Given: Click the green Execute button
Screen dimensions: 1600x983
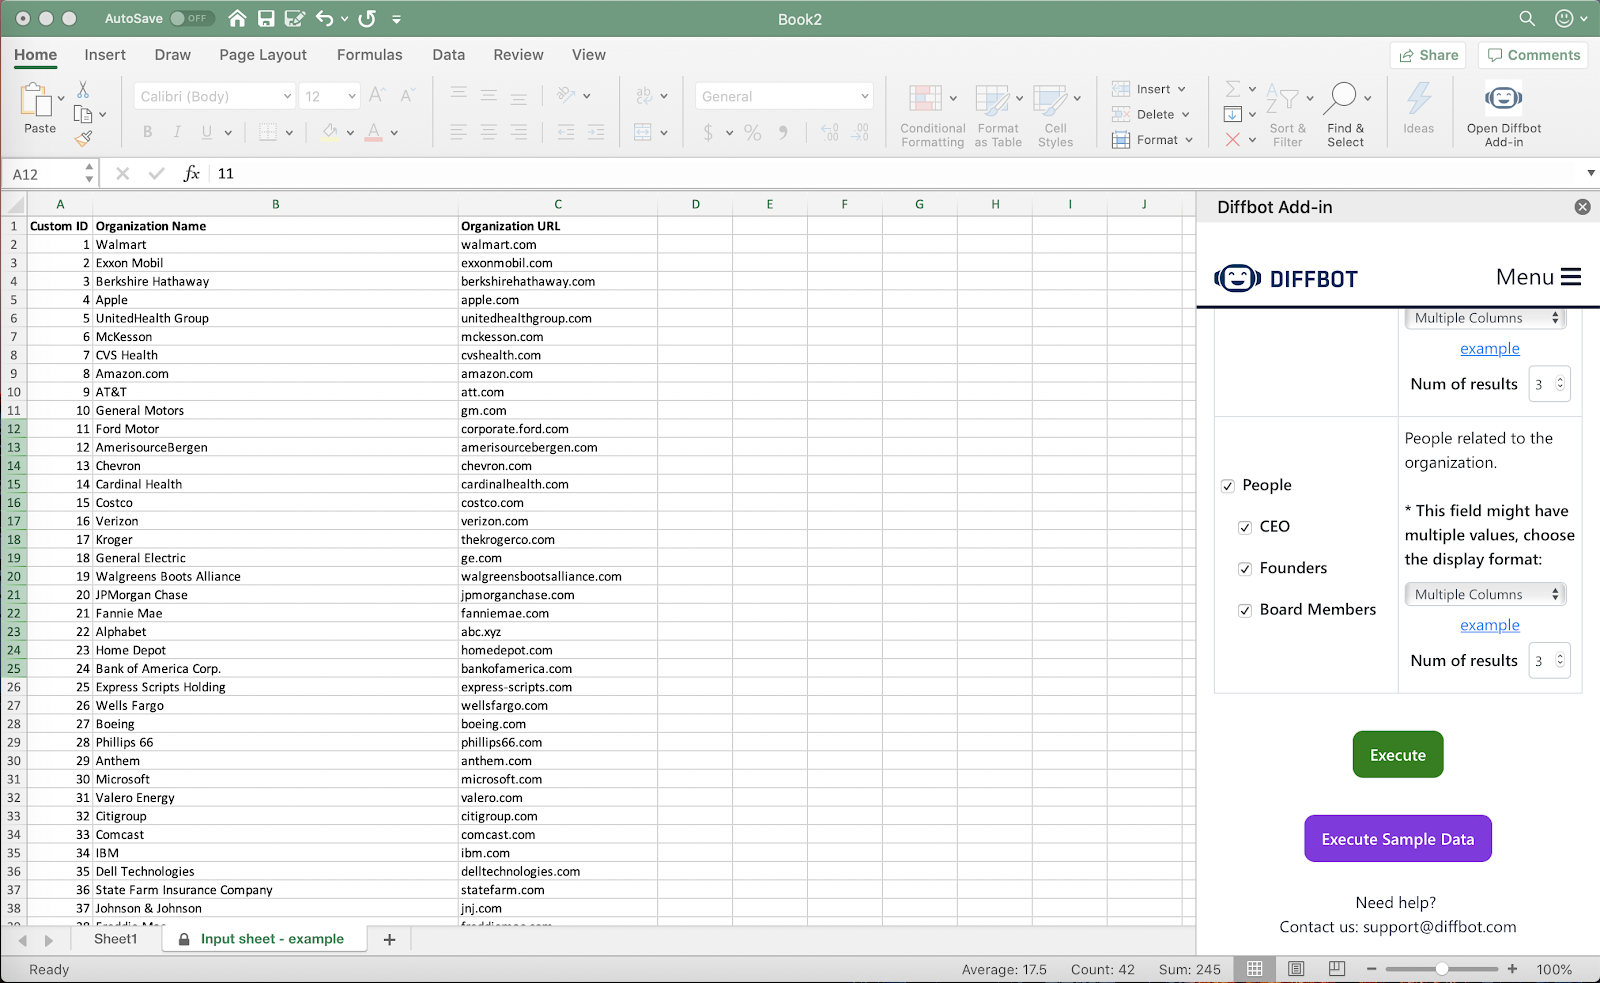Looking at the screenshot, I should tap(1397, 755).
